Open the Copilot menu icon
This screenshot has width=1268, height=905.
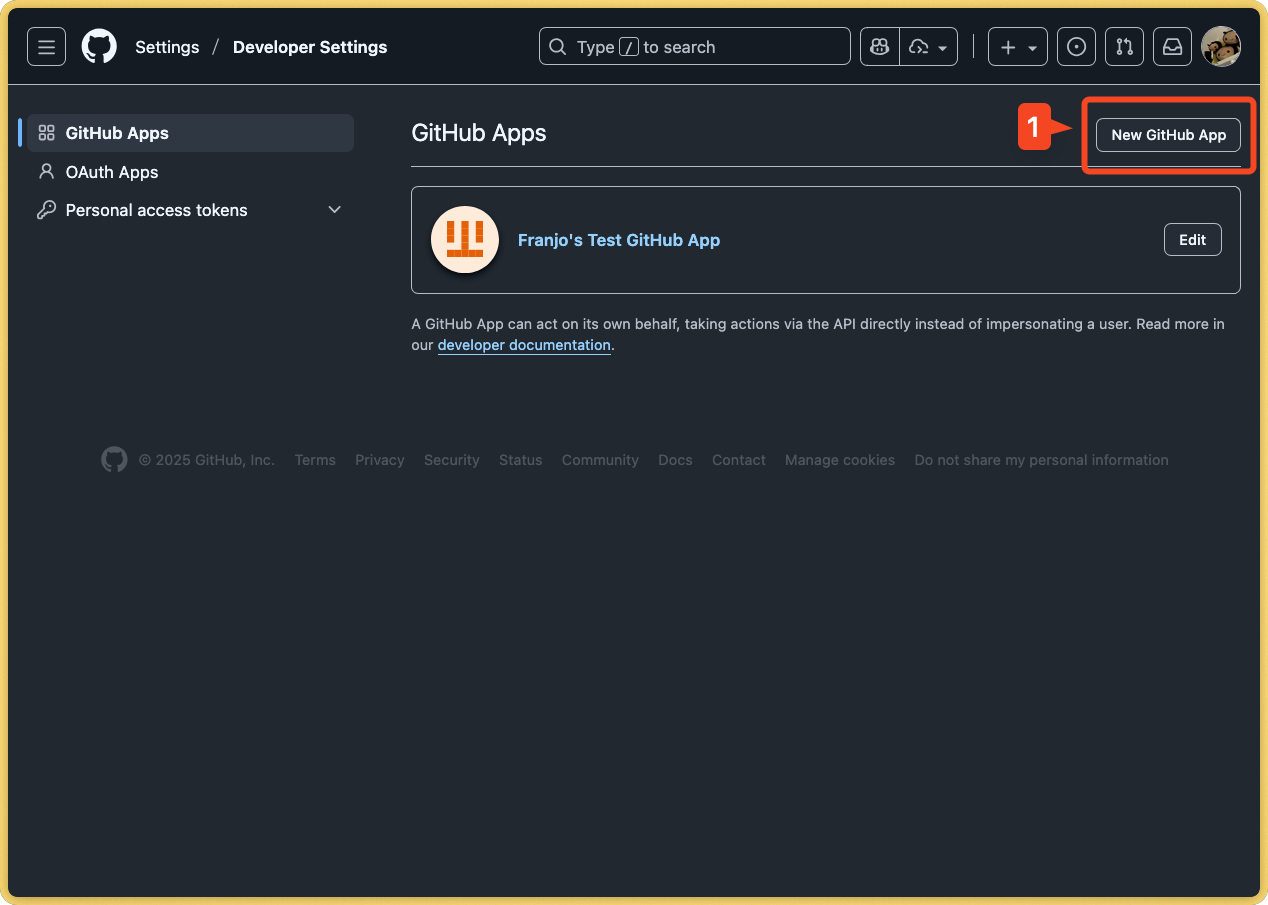(879, 46)
